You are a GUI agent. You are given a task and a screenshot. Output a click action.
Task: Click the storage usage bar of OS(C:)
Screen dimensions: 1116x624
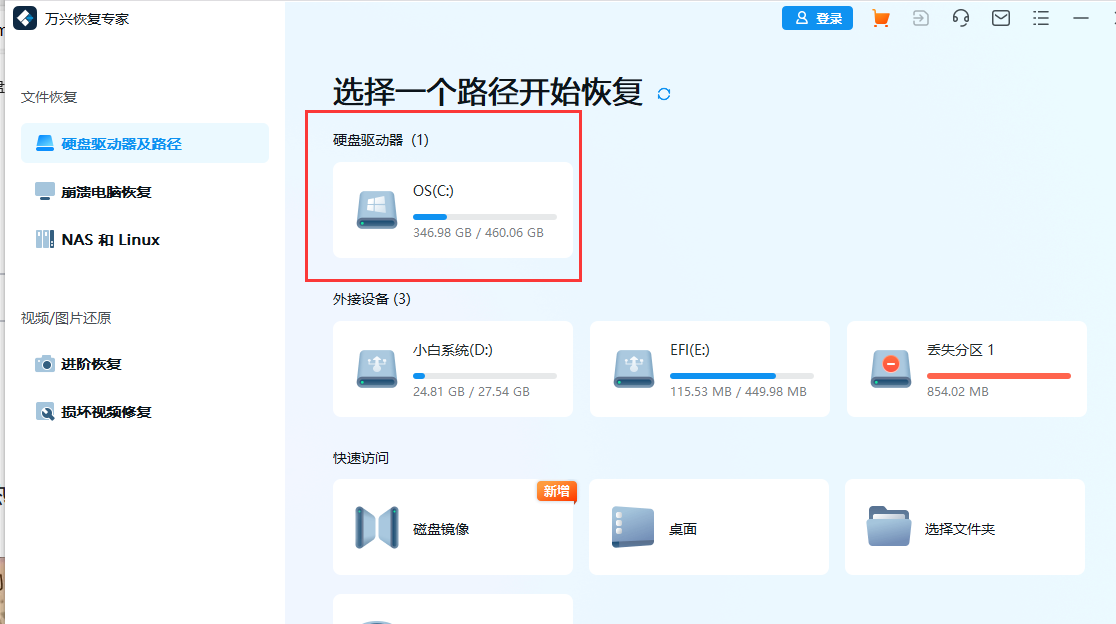485,216
